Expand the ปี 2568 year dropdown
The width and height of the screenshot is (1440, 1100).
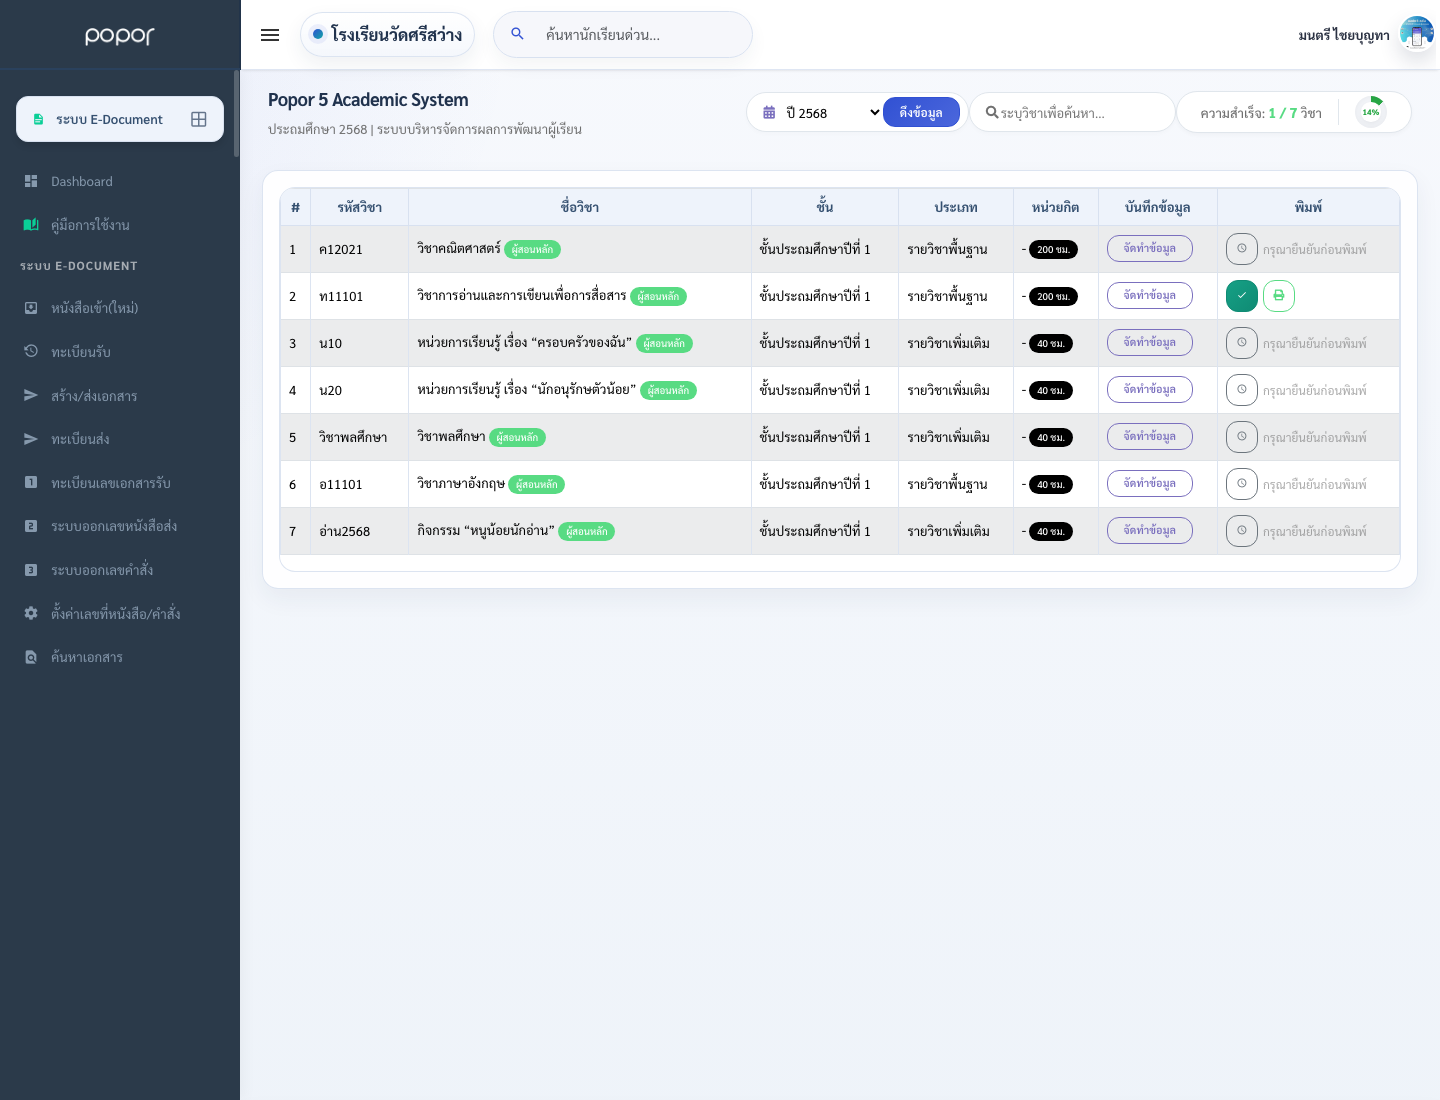(x=822, y=113)
